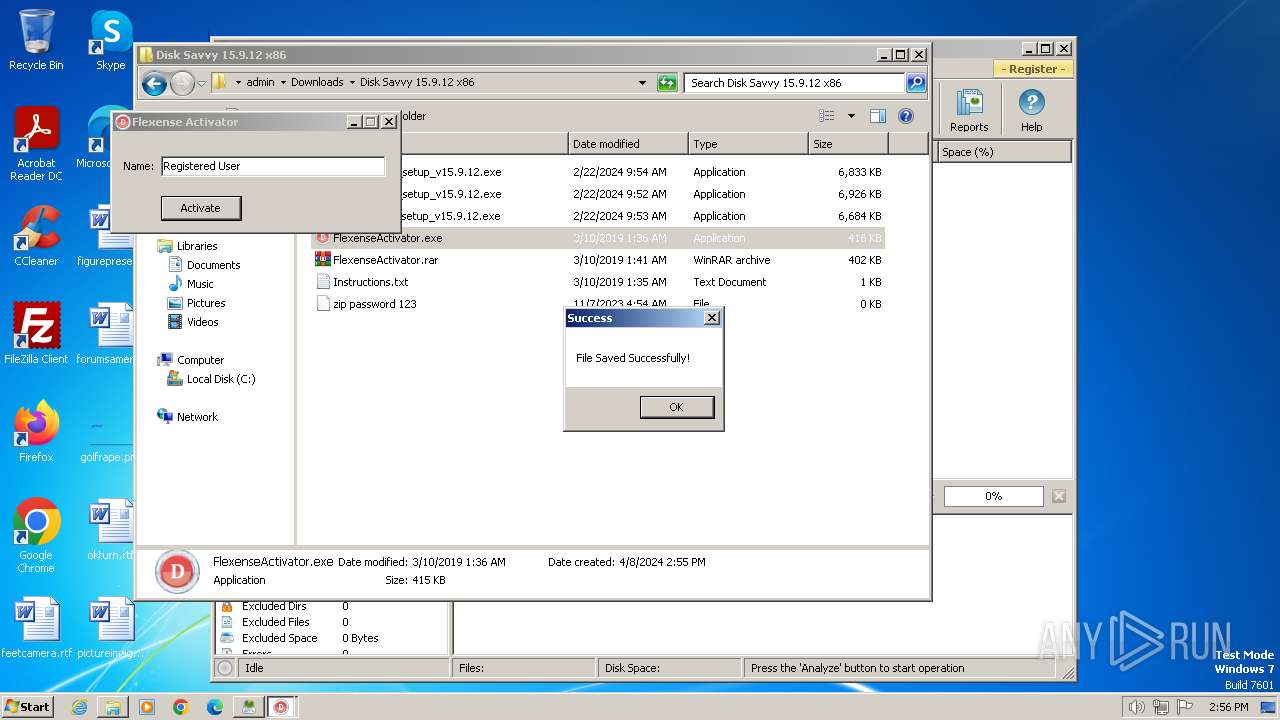Image resolution: width=1280 pixels, height=720 pixels.
Task: Sort by Type column header
Action: coord(748,144)
